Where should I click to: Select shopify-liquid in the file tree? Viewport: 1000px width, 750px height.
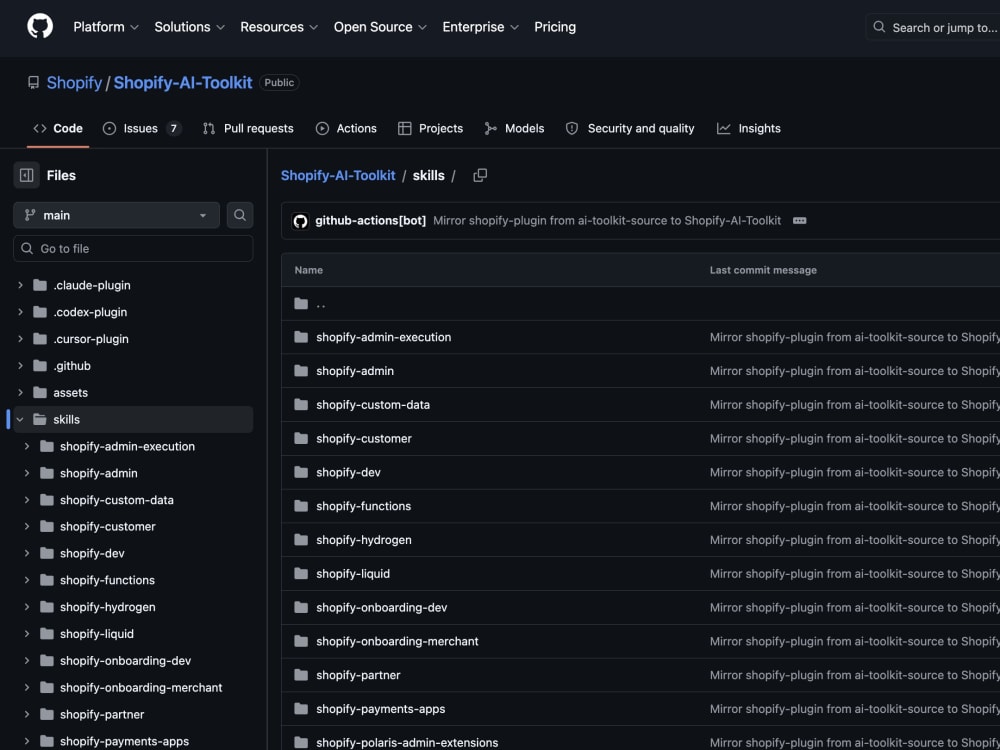(97, 634)
